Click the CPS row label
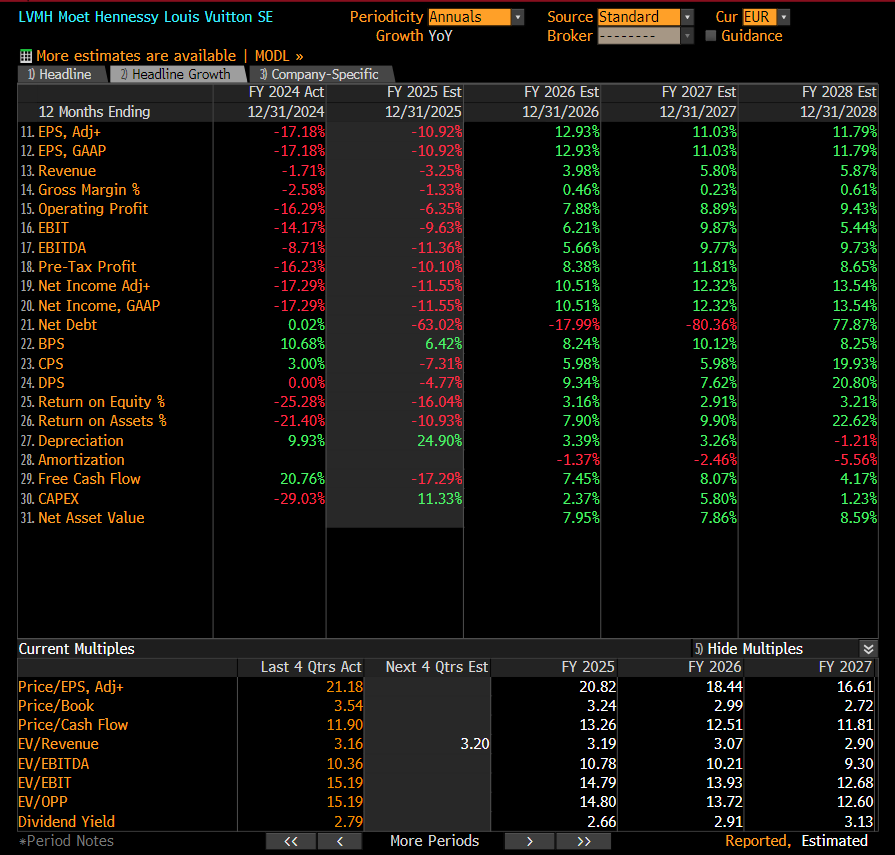Viewport: 895px width, 855px height. (50, 364)
